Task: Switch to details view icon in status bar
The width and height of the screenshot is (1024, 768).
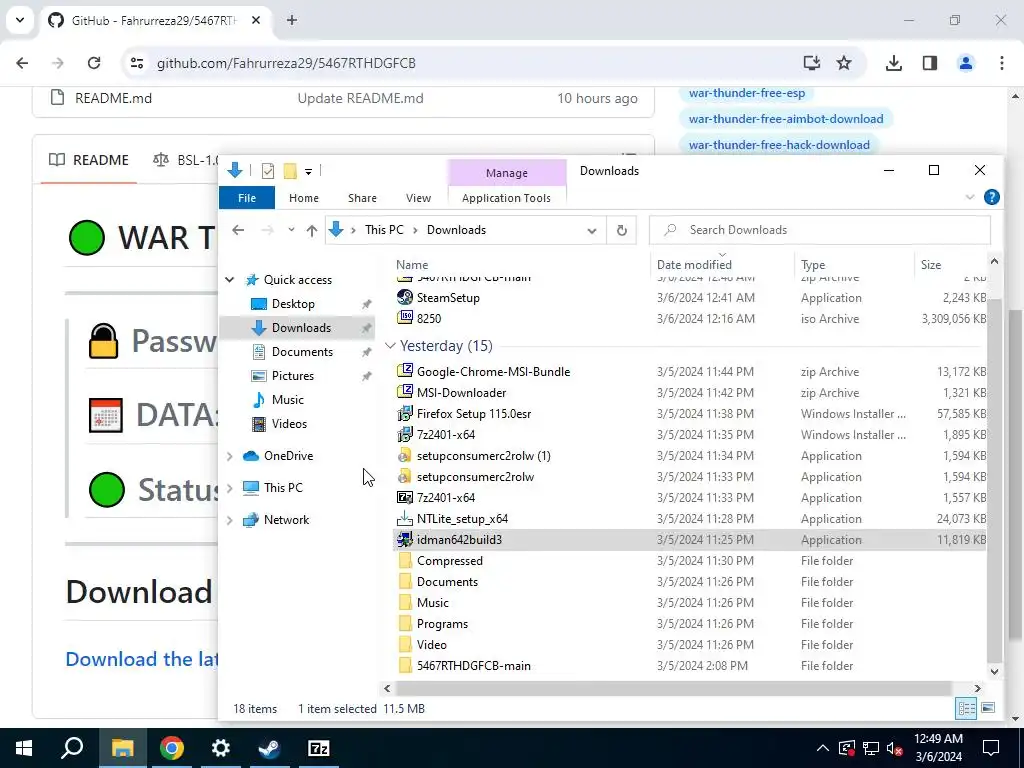Action: (x=967, y=708)
